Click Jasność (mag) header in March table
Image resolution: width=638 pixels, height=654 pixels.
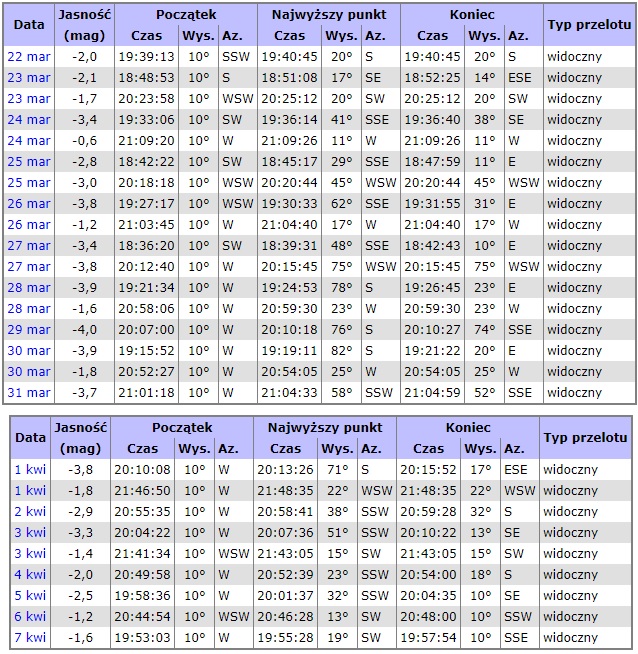(84, 25)
